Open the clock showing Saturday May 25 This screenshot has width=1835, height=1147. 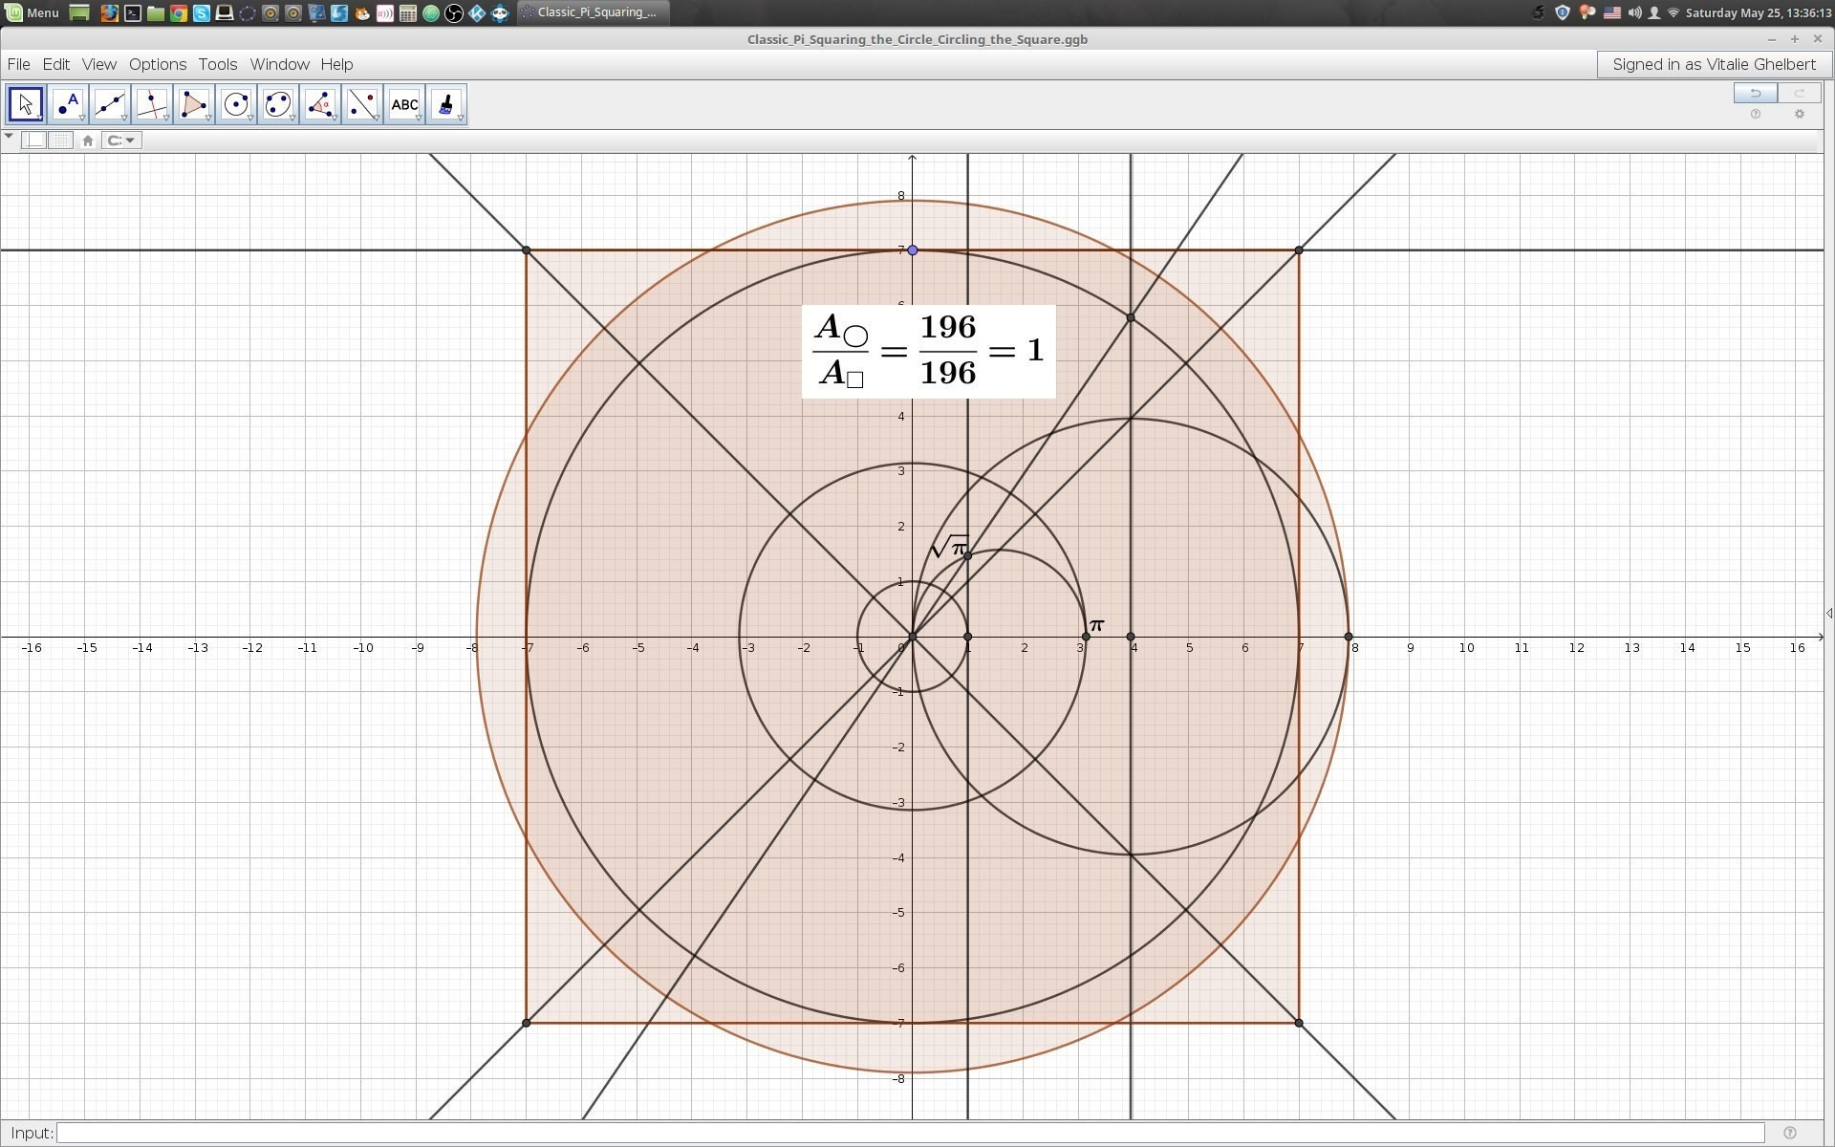[1757, 13]
